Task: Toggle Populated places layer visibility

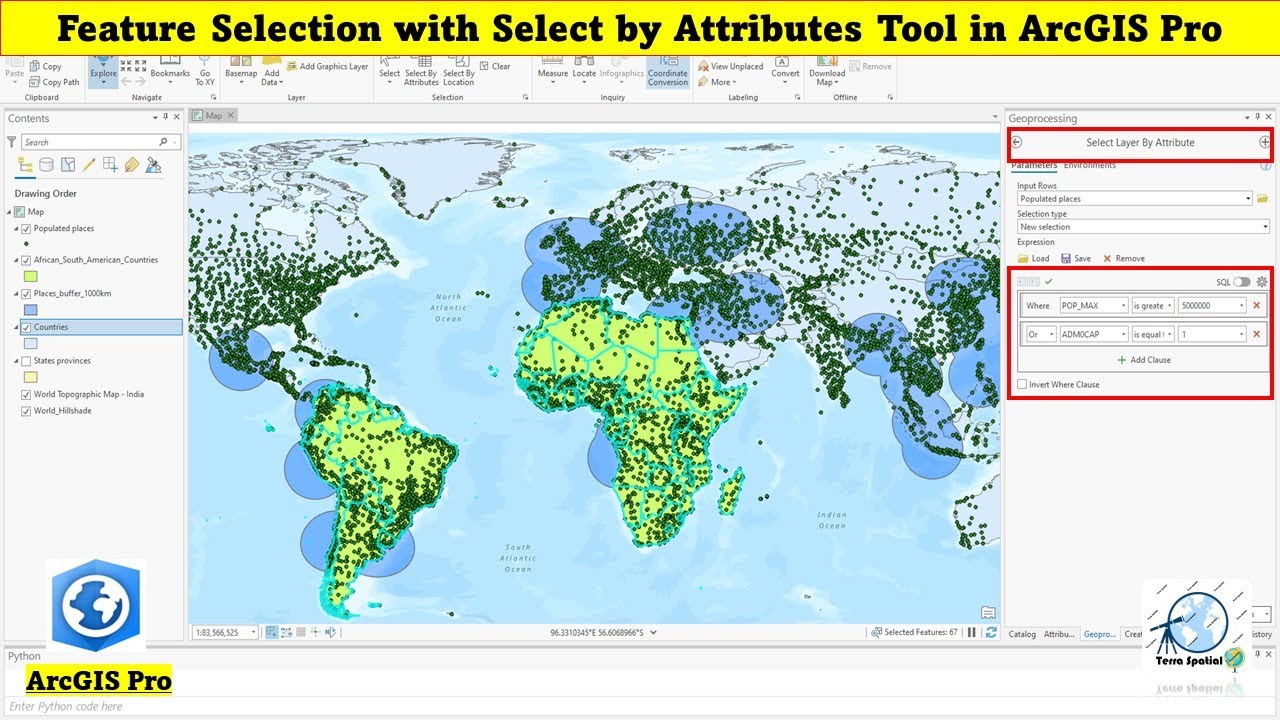Action: pos(26,229)
